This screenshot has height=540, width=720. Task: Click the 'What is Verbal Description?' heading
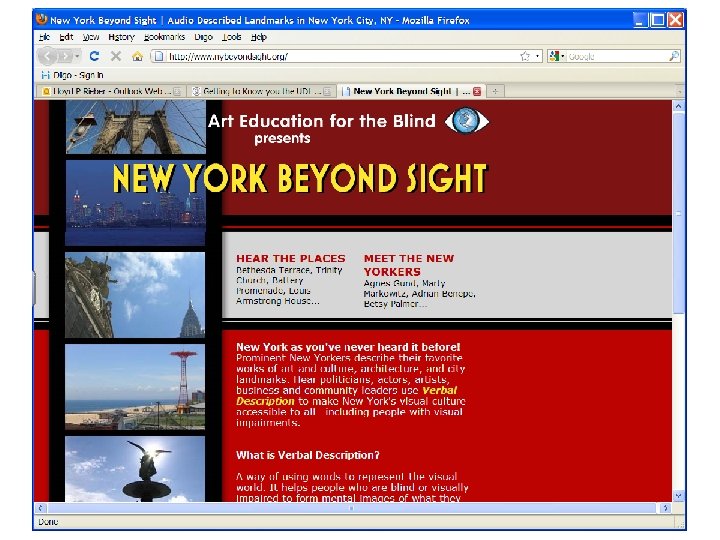pyautogui.click(x=308, y=455)
